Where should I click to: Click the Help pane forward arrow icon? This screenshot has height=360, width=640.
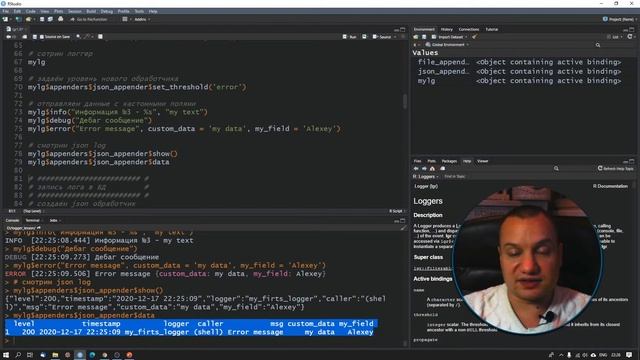[x=424, y=169]
